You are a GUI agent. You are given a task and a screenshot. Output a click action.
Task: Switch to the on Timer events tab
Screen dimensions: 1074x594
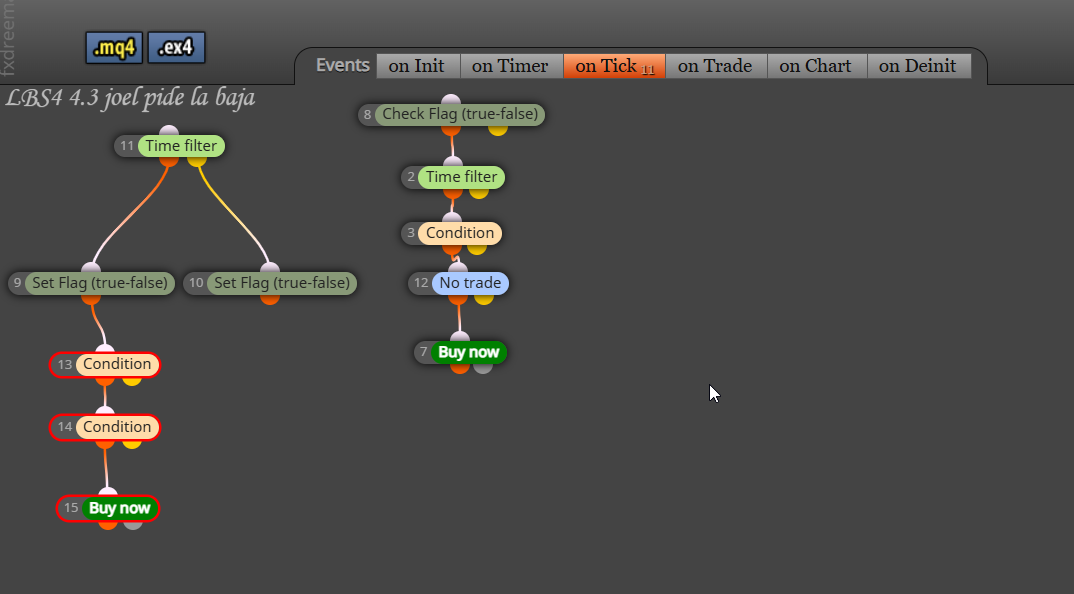(x=510, y=66)
